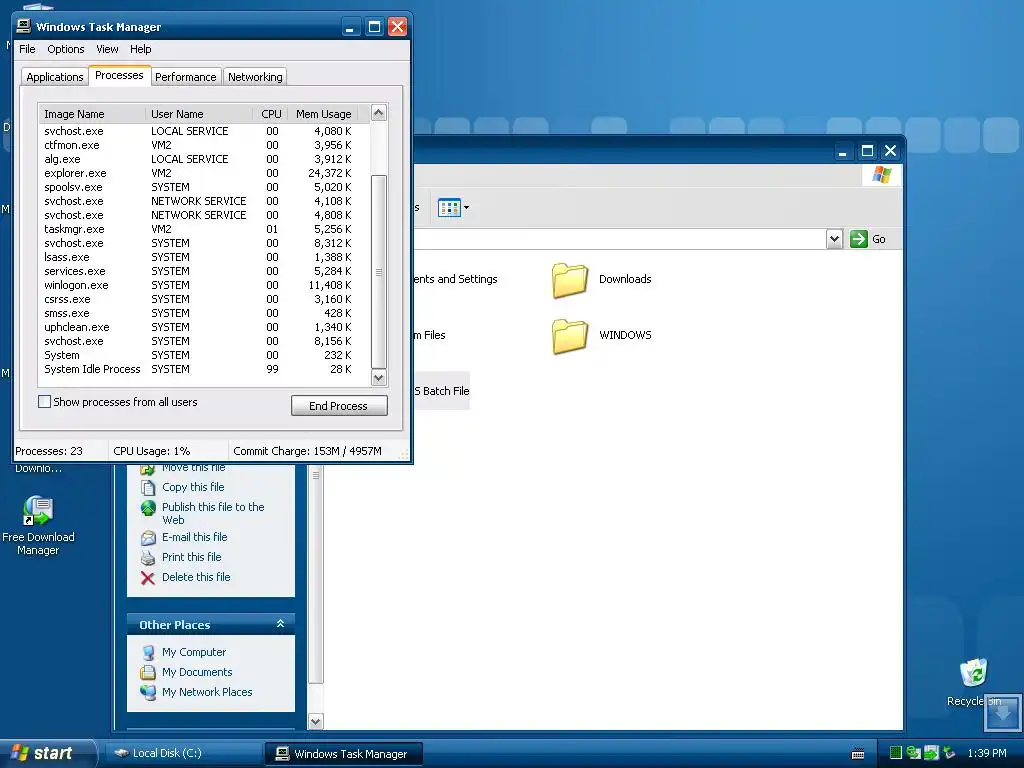Click the Delete this file link

coord(196,577)
